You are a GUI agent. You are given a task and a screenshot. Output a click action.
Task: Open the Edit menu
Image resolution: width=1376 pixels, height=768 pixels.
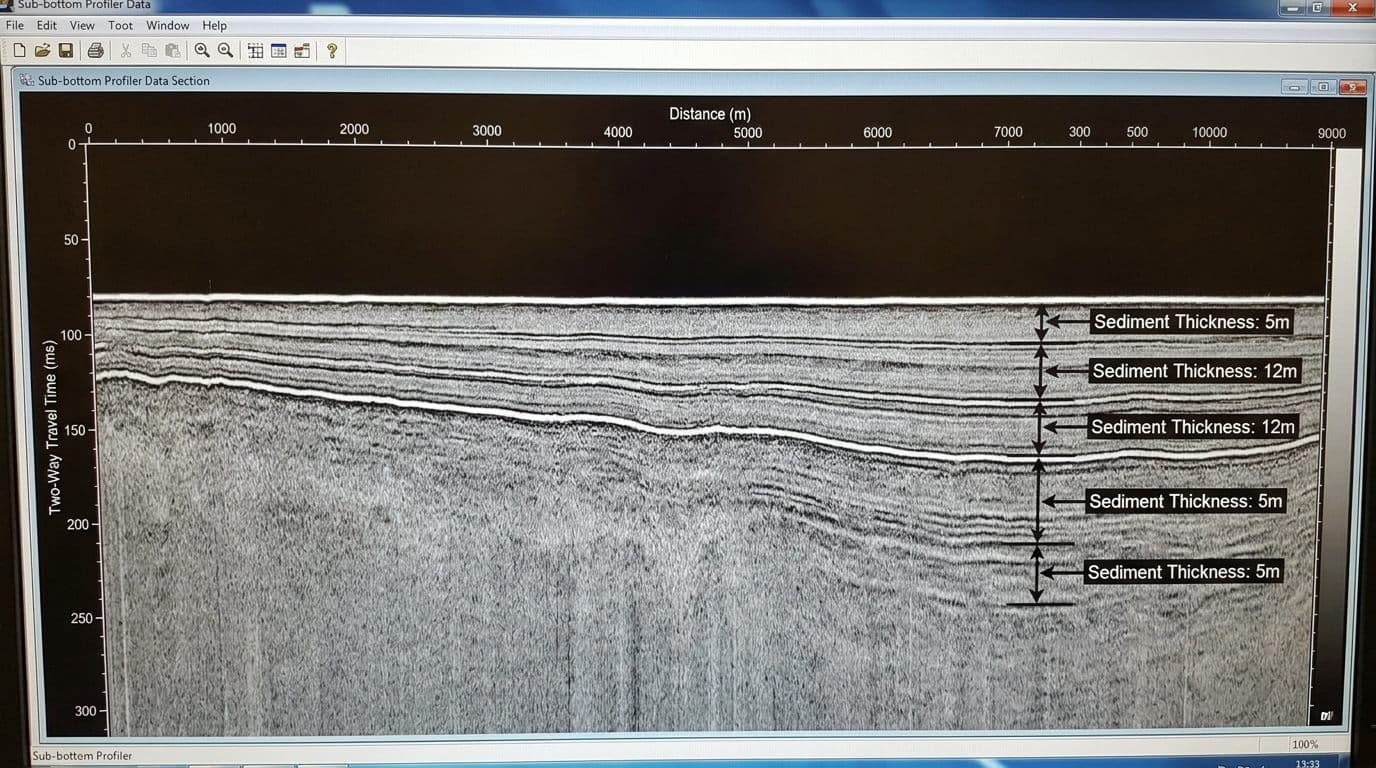pos(47,25)
